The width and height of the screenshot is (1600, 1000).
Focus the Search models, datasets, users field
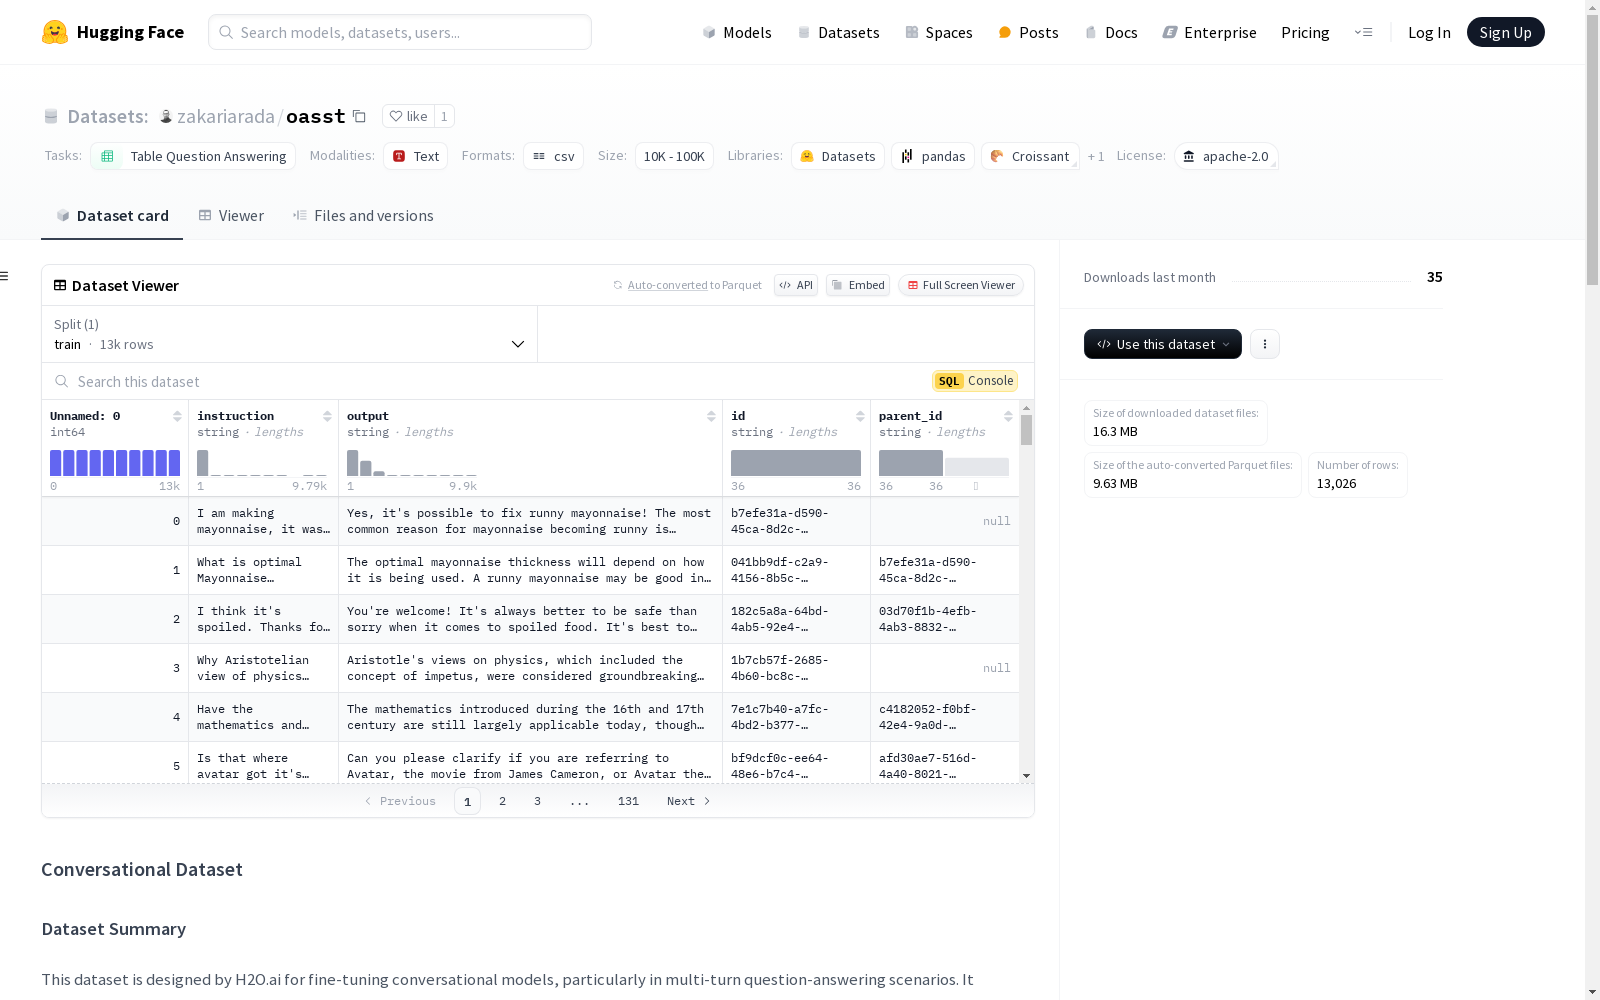click(x=400, y=32)
